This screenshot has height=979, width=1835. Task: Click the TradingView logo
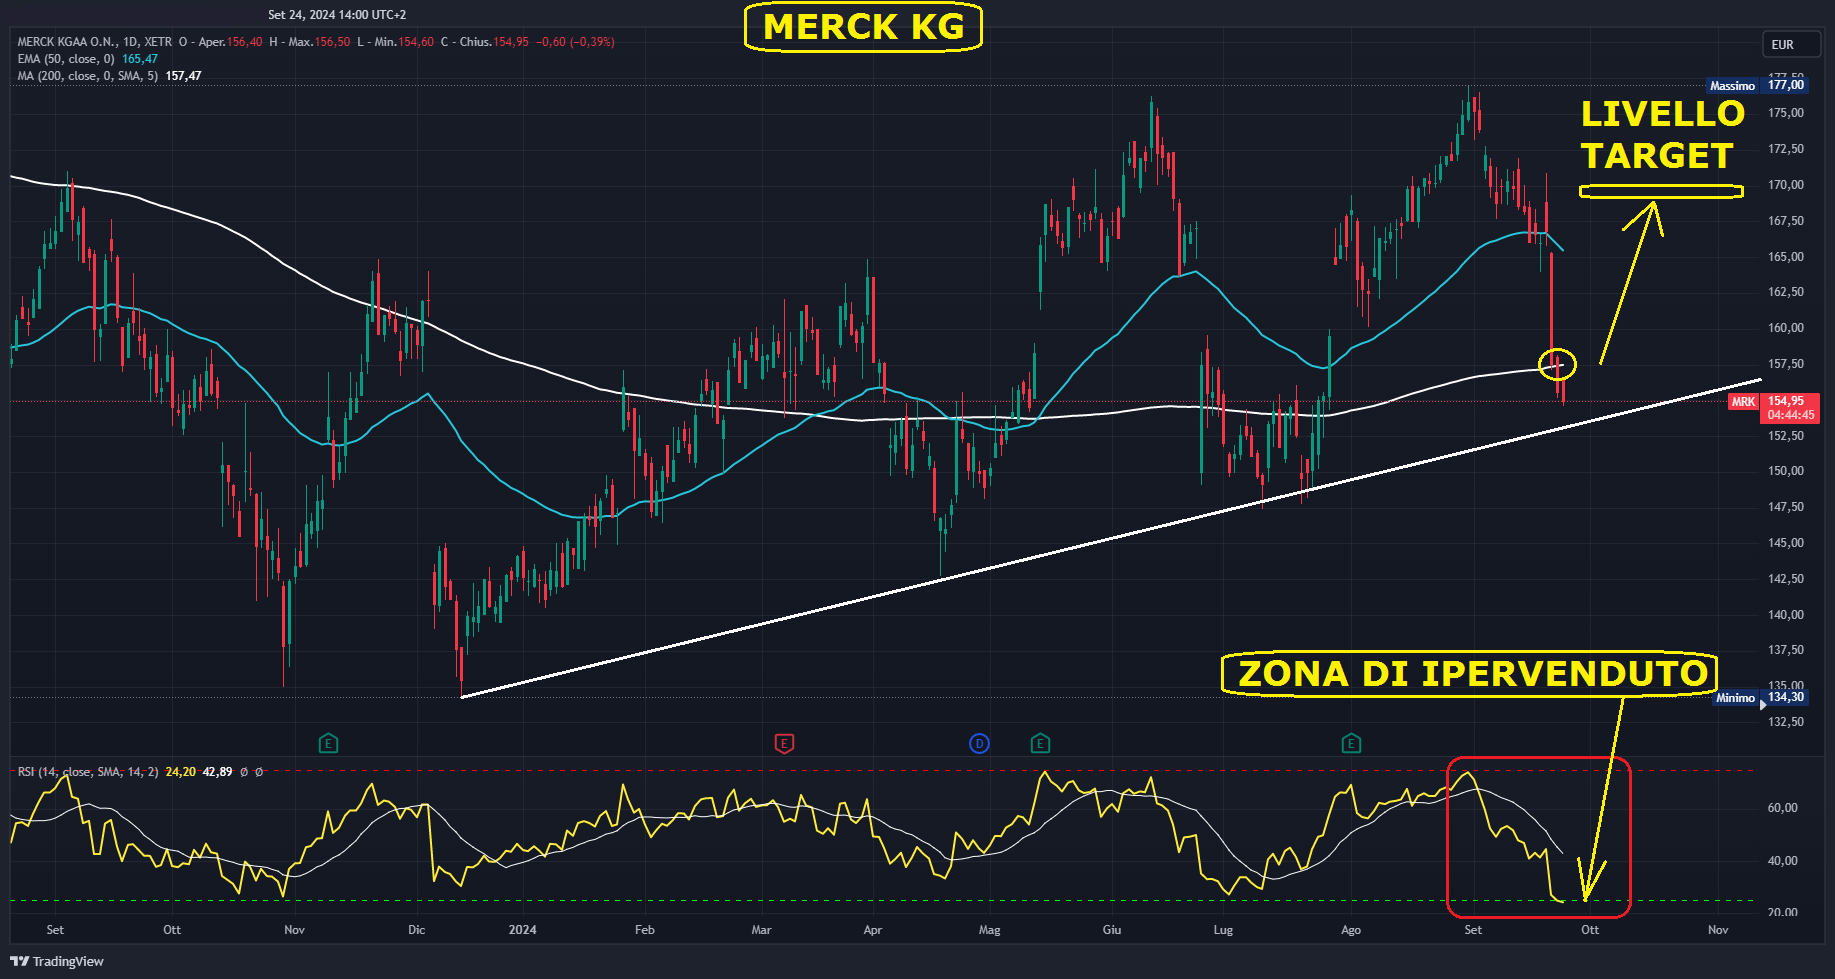57,962
